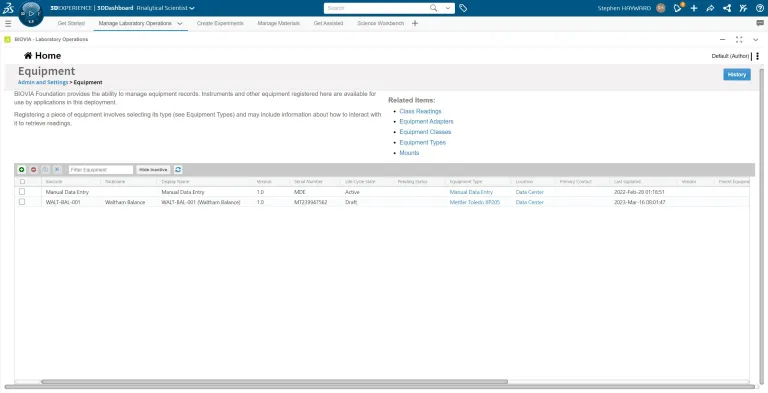
Task: Click the History button
Action: point(737,74)
